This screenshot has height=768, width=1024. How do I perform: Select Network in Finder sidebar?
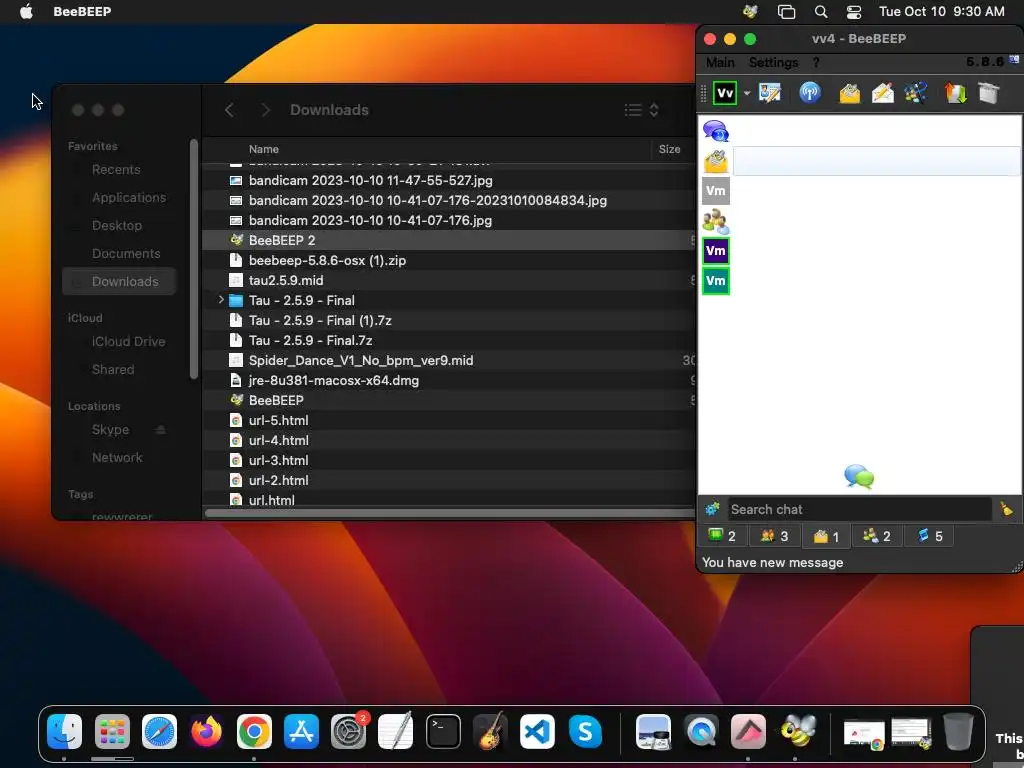click(x=116, y=457)
